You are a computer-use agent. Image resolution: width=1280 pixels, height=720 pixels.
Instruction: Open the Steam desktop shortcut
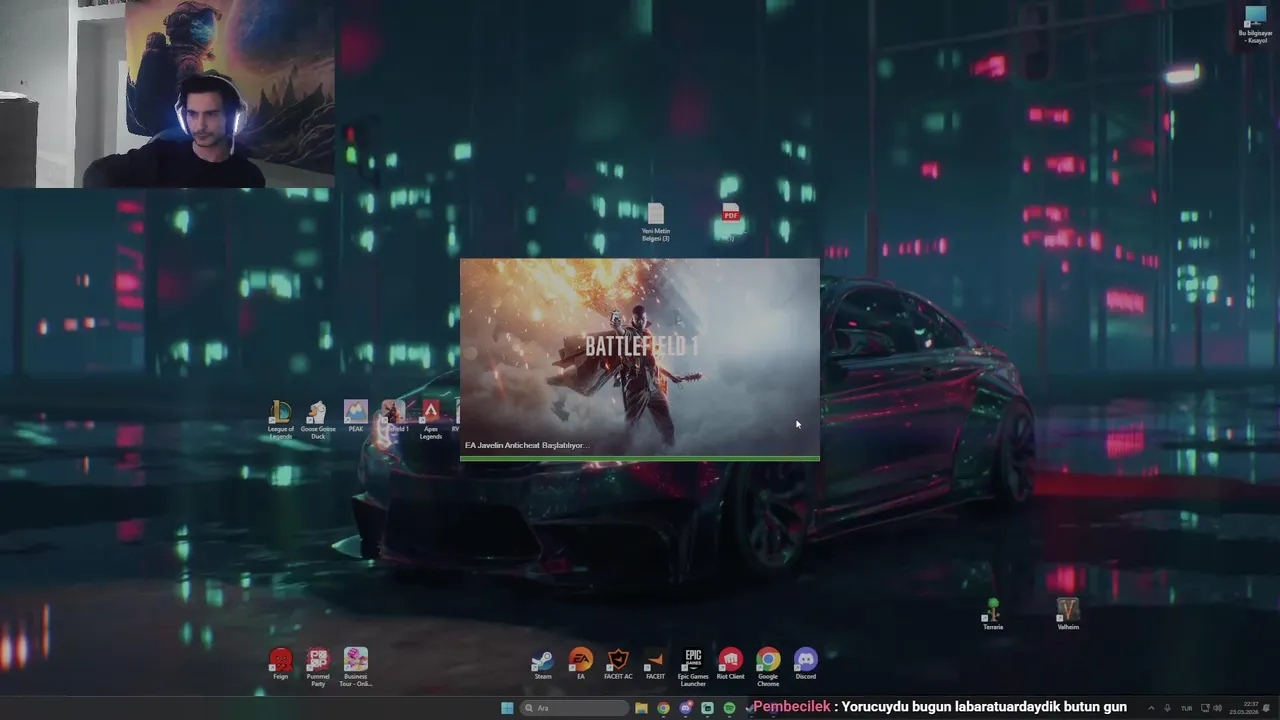tap(543, 664)
